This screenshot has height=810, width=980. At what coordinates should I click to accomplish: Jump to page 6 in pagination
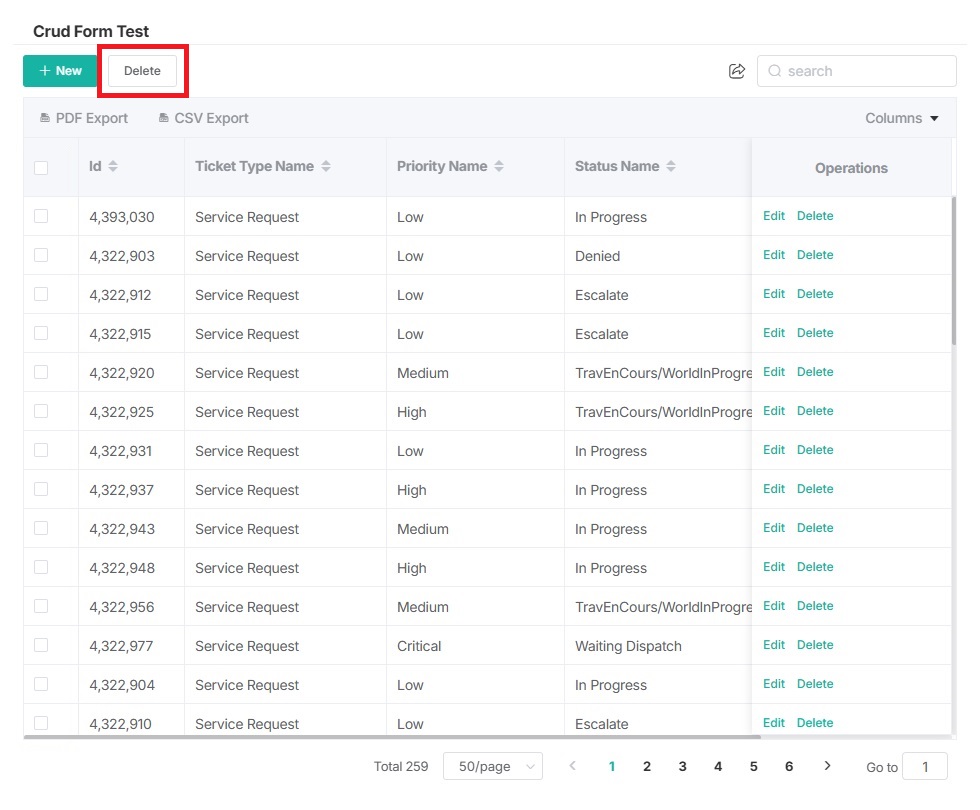coord(789,766)
